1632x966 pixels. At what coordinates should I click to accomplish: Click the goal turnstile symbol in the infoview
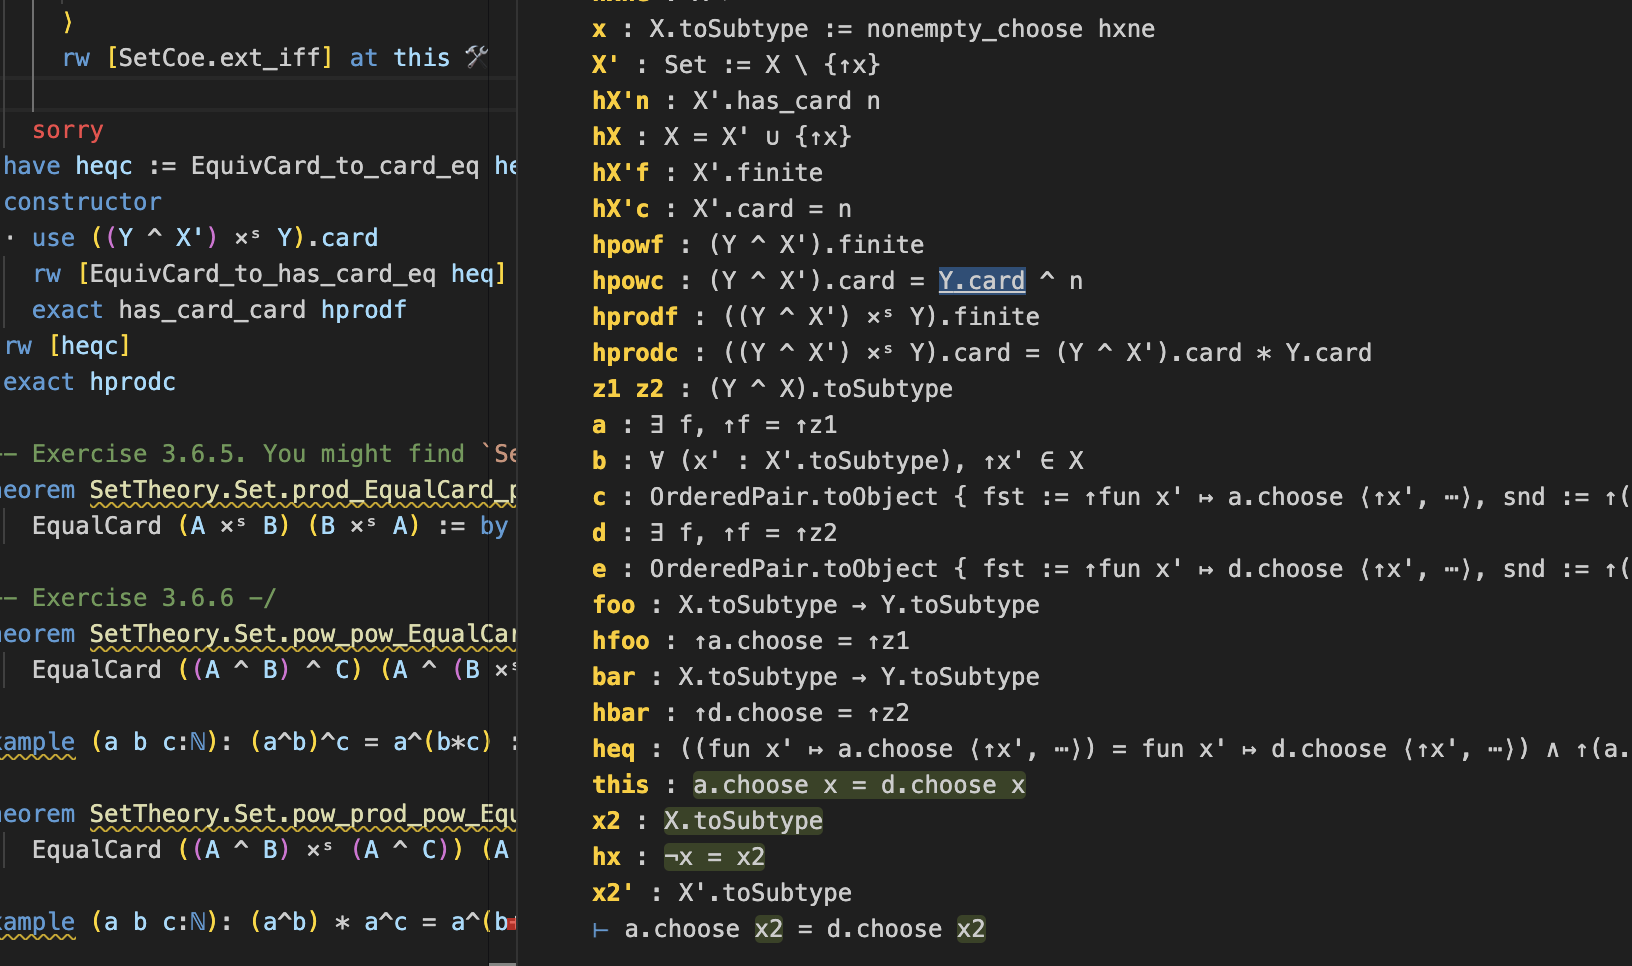pyautogui.click(x=600, y=930)
